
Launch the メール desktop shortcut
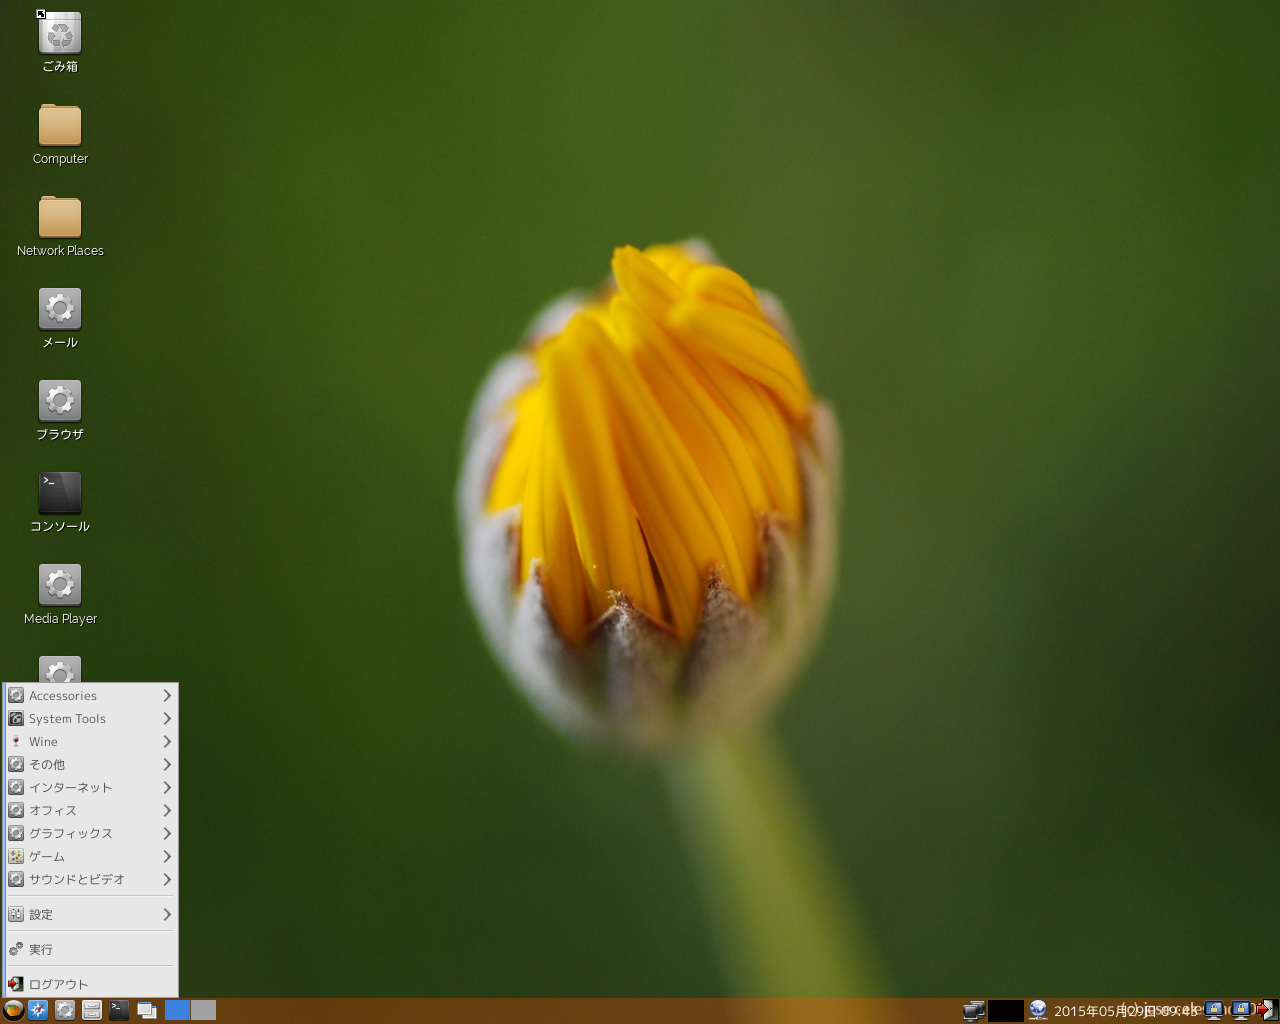pyautogui.click(x=60, y=310)
